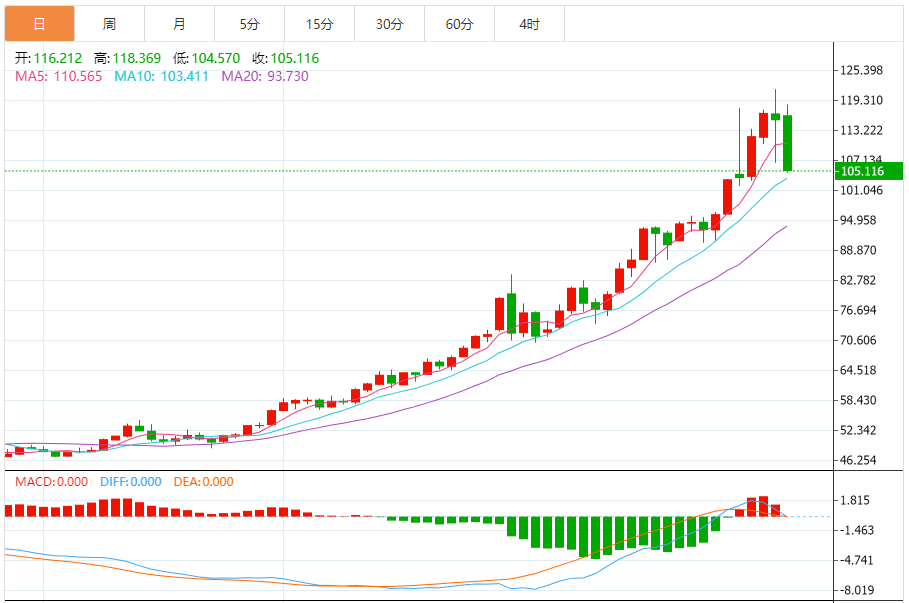
Task: Click the latest green candlestick at far right
Action: tap(788, 142)
